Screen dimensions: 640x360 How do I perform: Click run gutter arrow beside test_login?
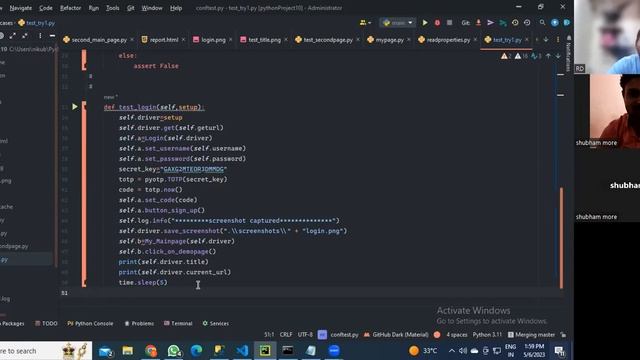75,107
